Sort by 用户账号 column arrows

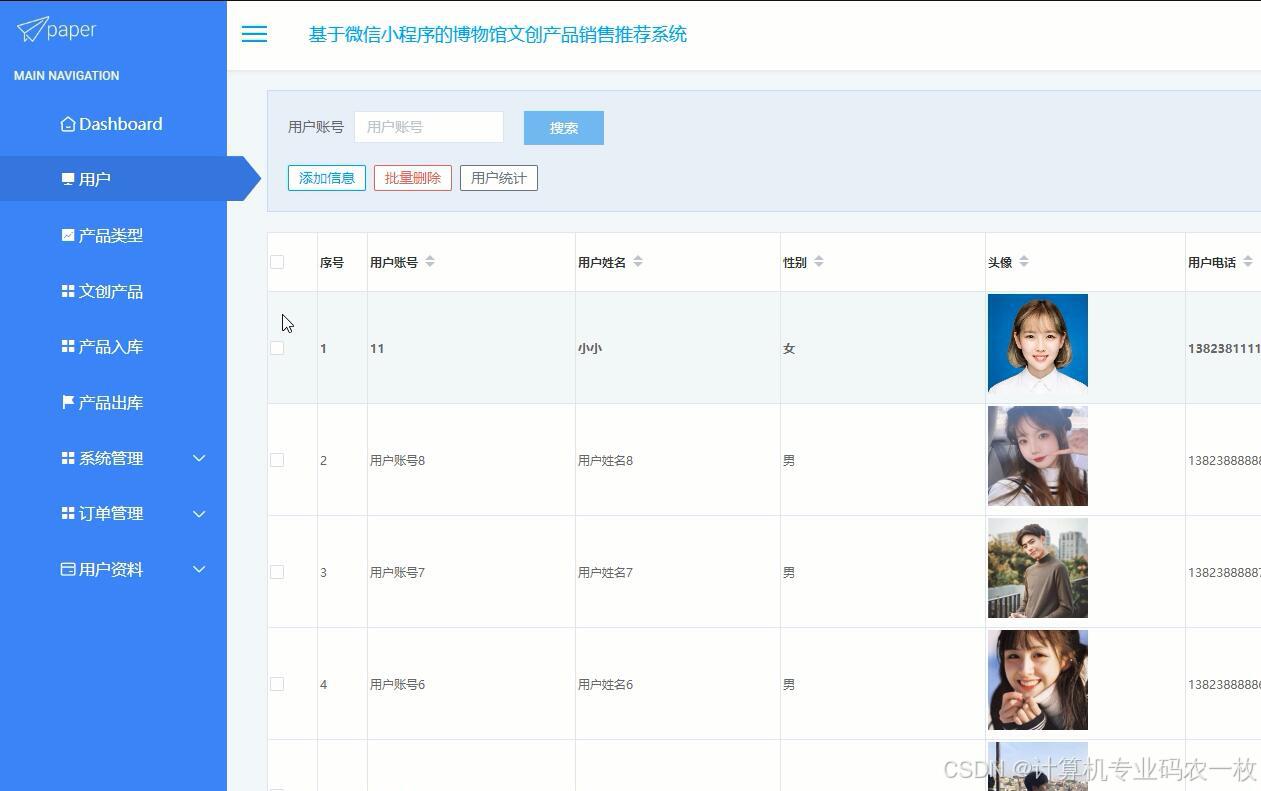(x=430, y=261)
